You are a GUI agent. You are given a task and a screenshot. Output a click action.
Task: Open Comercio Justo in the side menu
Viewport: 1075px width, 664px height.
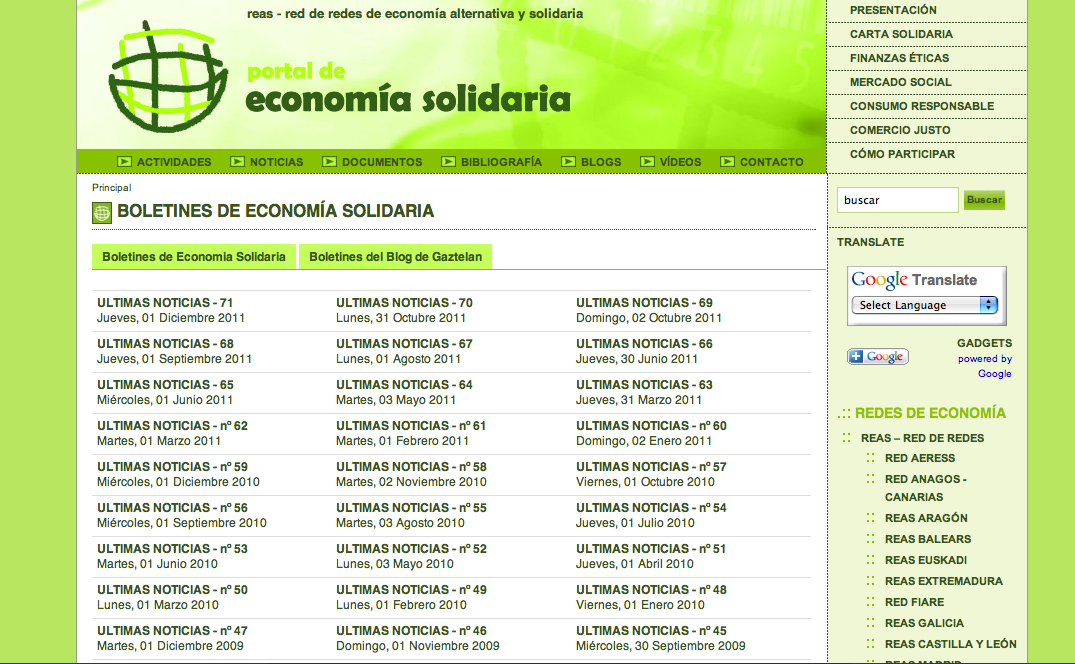coord(900,130)
